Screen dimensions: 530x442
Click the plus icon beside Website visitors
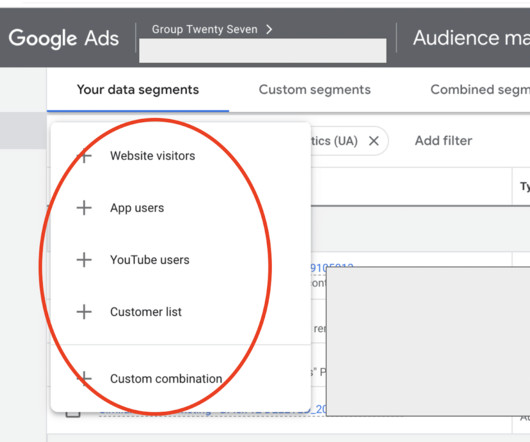click(84, 156)
